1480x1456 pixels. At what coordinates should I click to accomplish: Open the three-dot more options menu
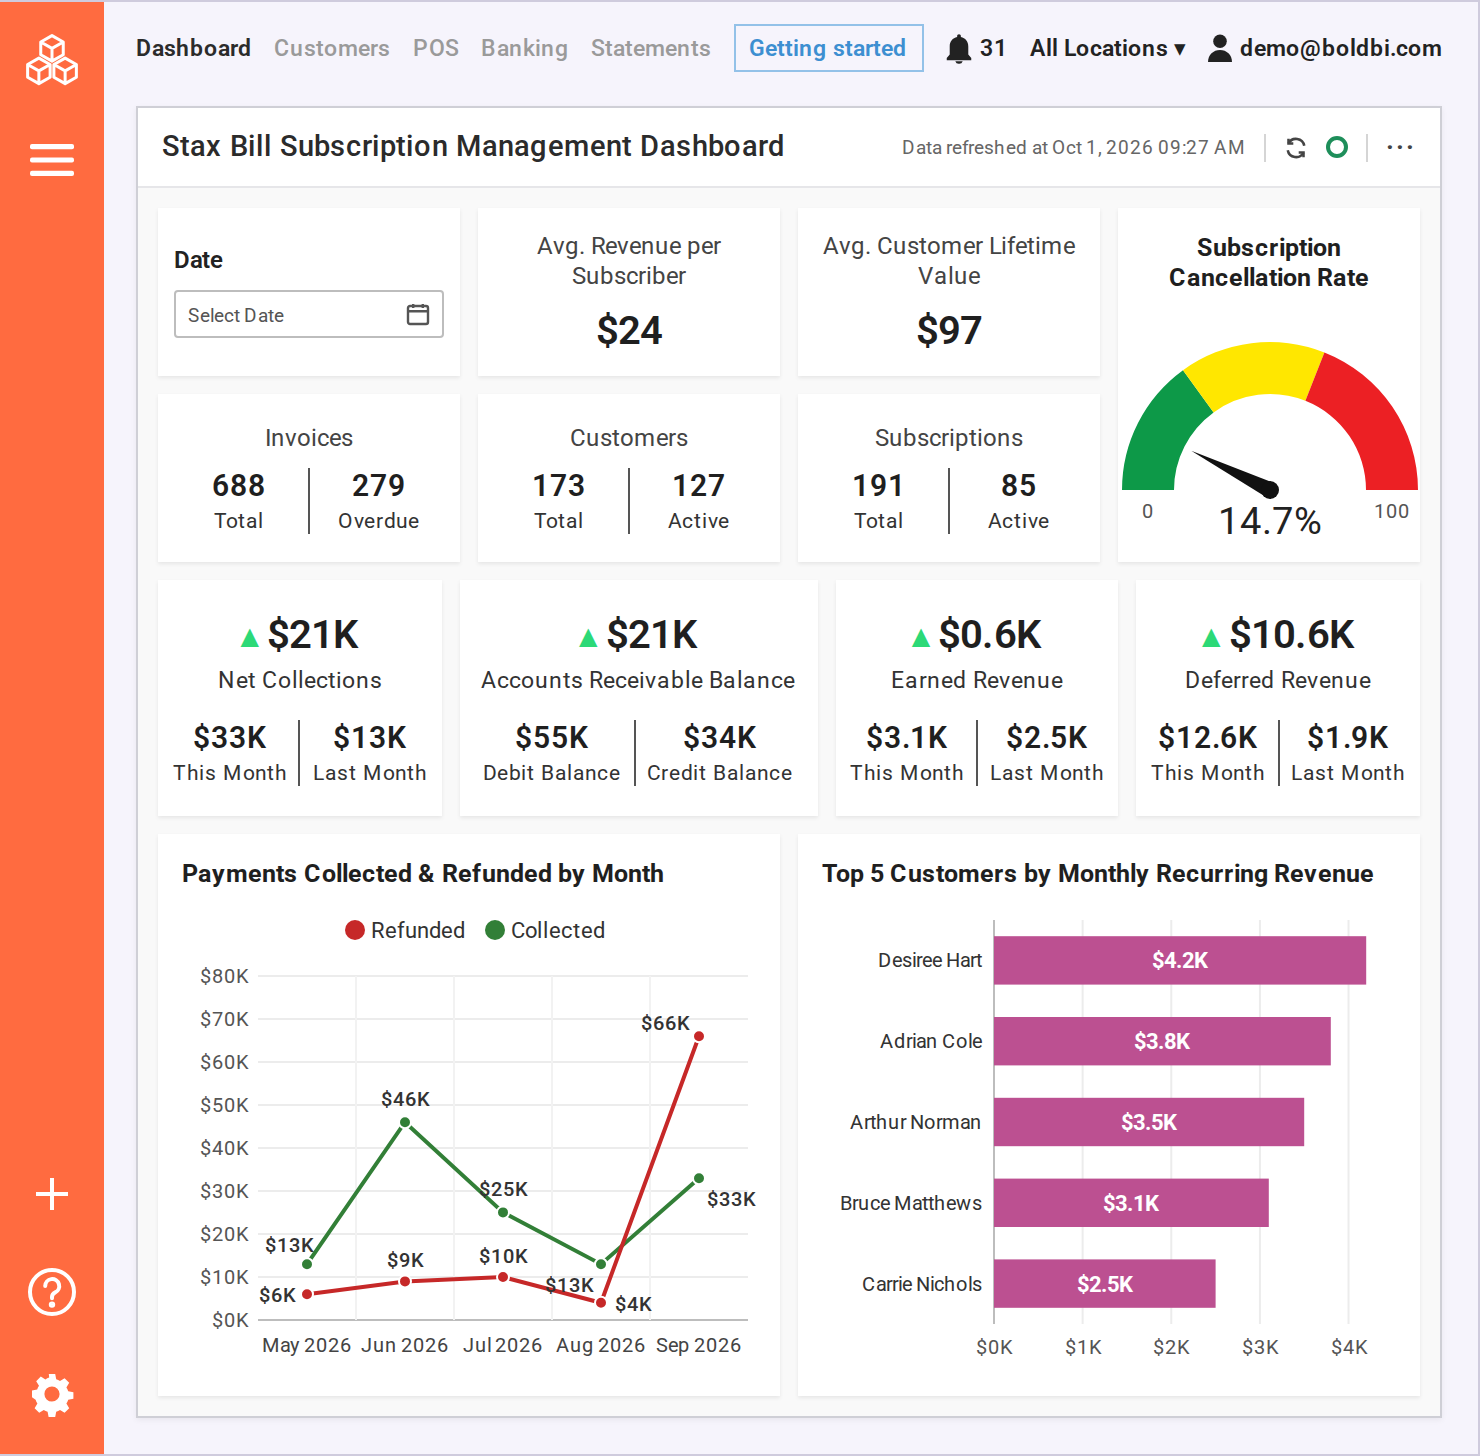click(1400, 148)
